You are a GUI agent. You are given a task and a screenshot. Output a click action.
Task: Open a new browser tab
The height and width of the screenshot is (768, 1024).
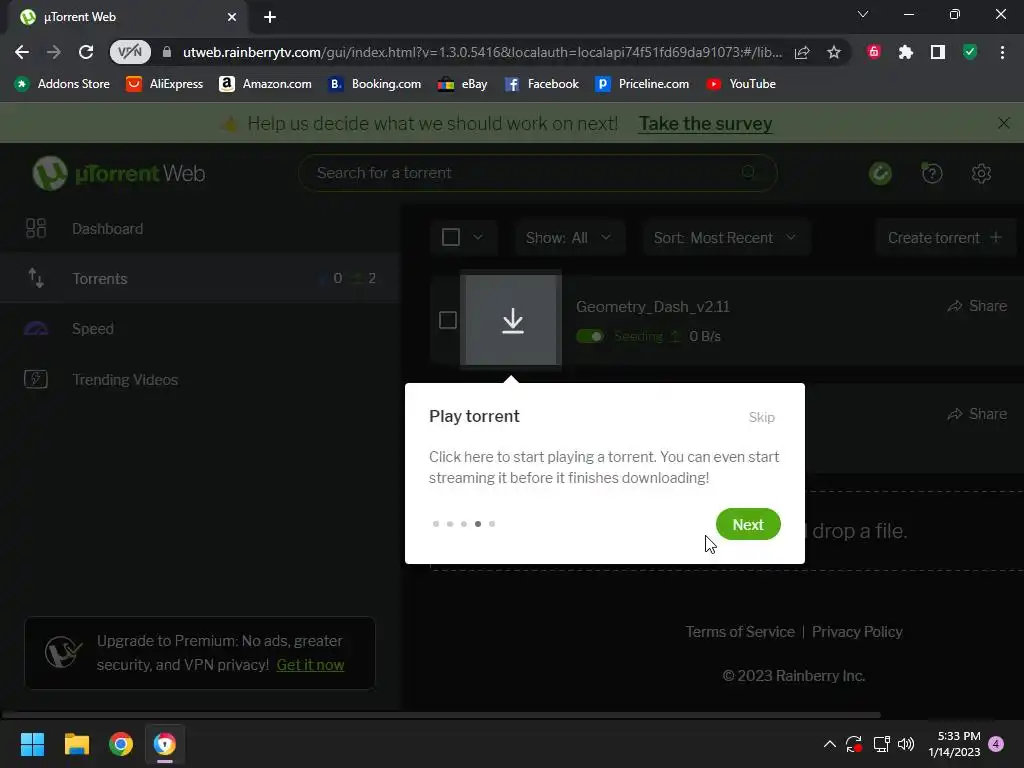pyautogui.click(x=270, y=17)
